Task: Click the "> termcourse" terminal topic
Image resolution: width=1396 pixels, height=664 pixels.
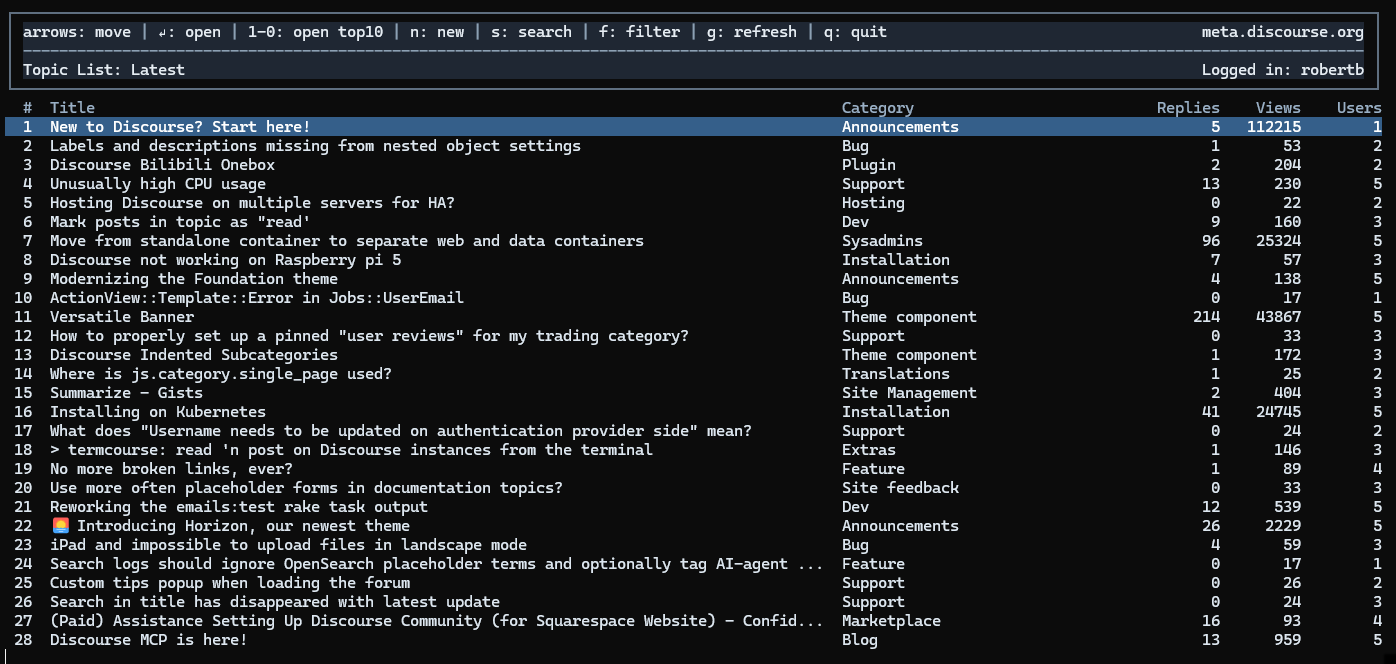Action: click(351, 450)
